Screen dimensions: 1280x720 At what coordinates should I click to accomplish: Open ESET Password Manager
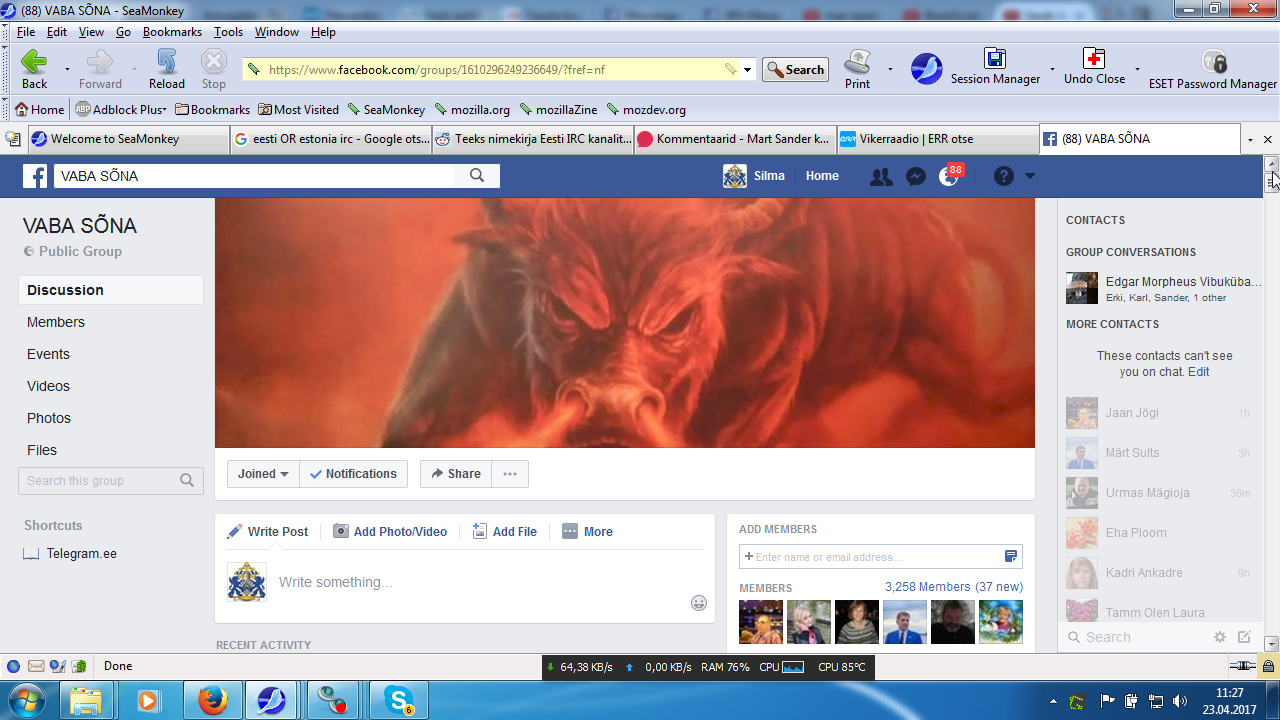pyautogui.click(x=1213, y=69)
